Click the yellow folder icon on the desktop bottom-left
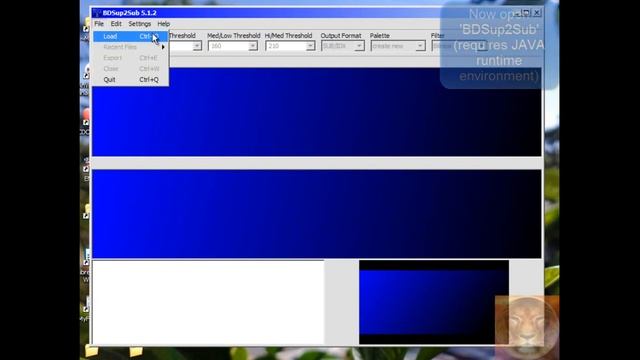This screenshot has width=640, height=360. [91, 351]
